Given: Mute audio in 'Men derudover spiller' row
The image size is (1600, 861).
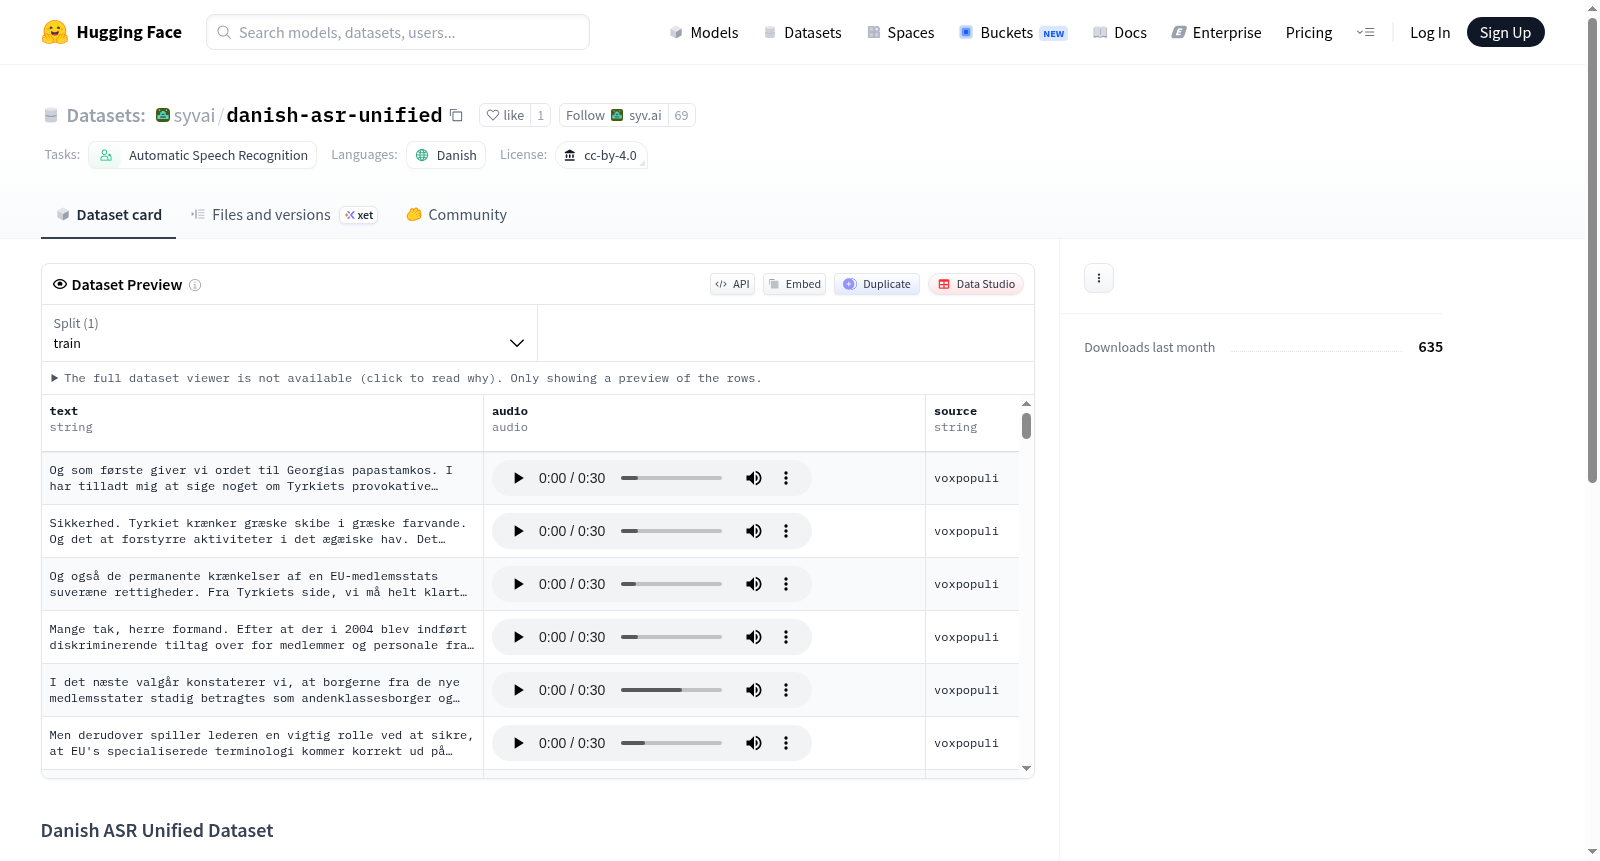Looking at the screenshot, I should point(754,743).
